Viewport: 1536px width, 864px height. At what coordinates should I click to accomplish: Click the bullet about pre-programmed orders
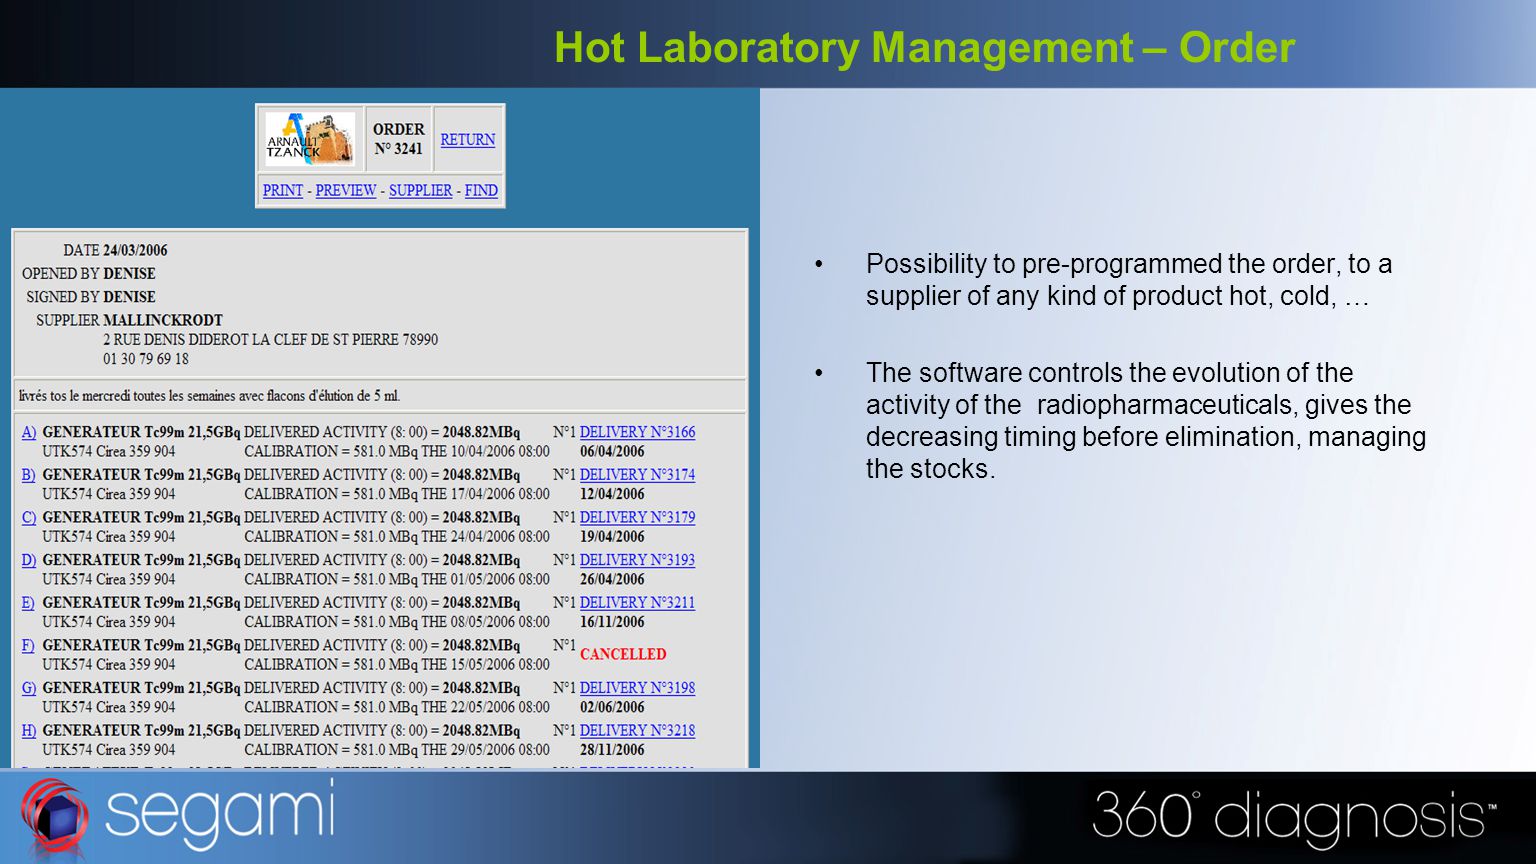coord(1129,280)
